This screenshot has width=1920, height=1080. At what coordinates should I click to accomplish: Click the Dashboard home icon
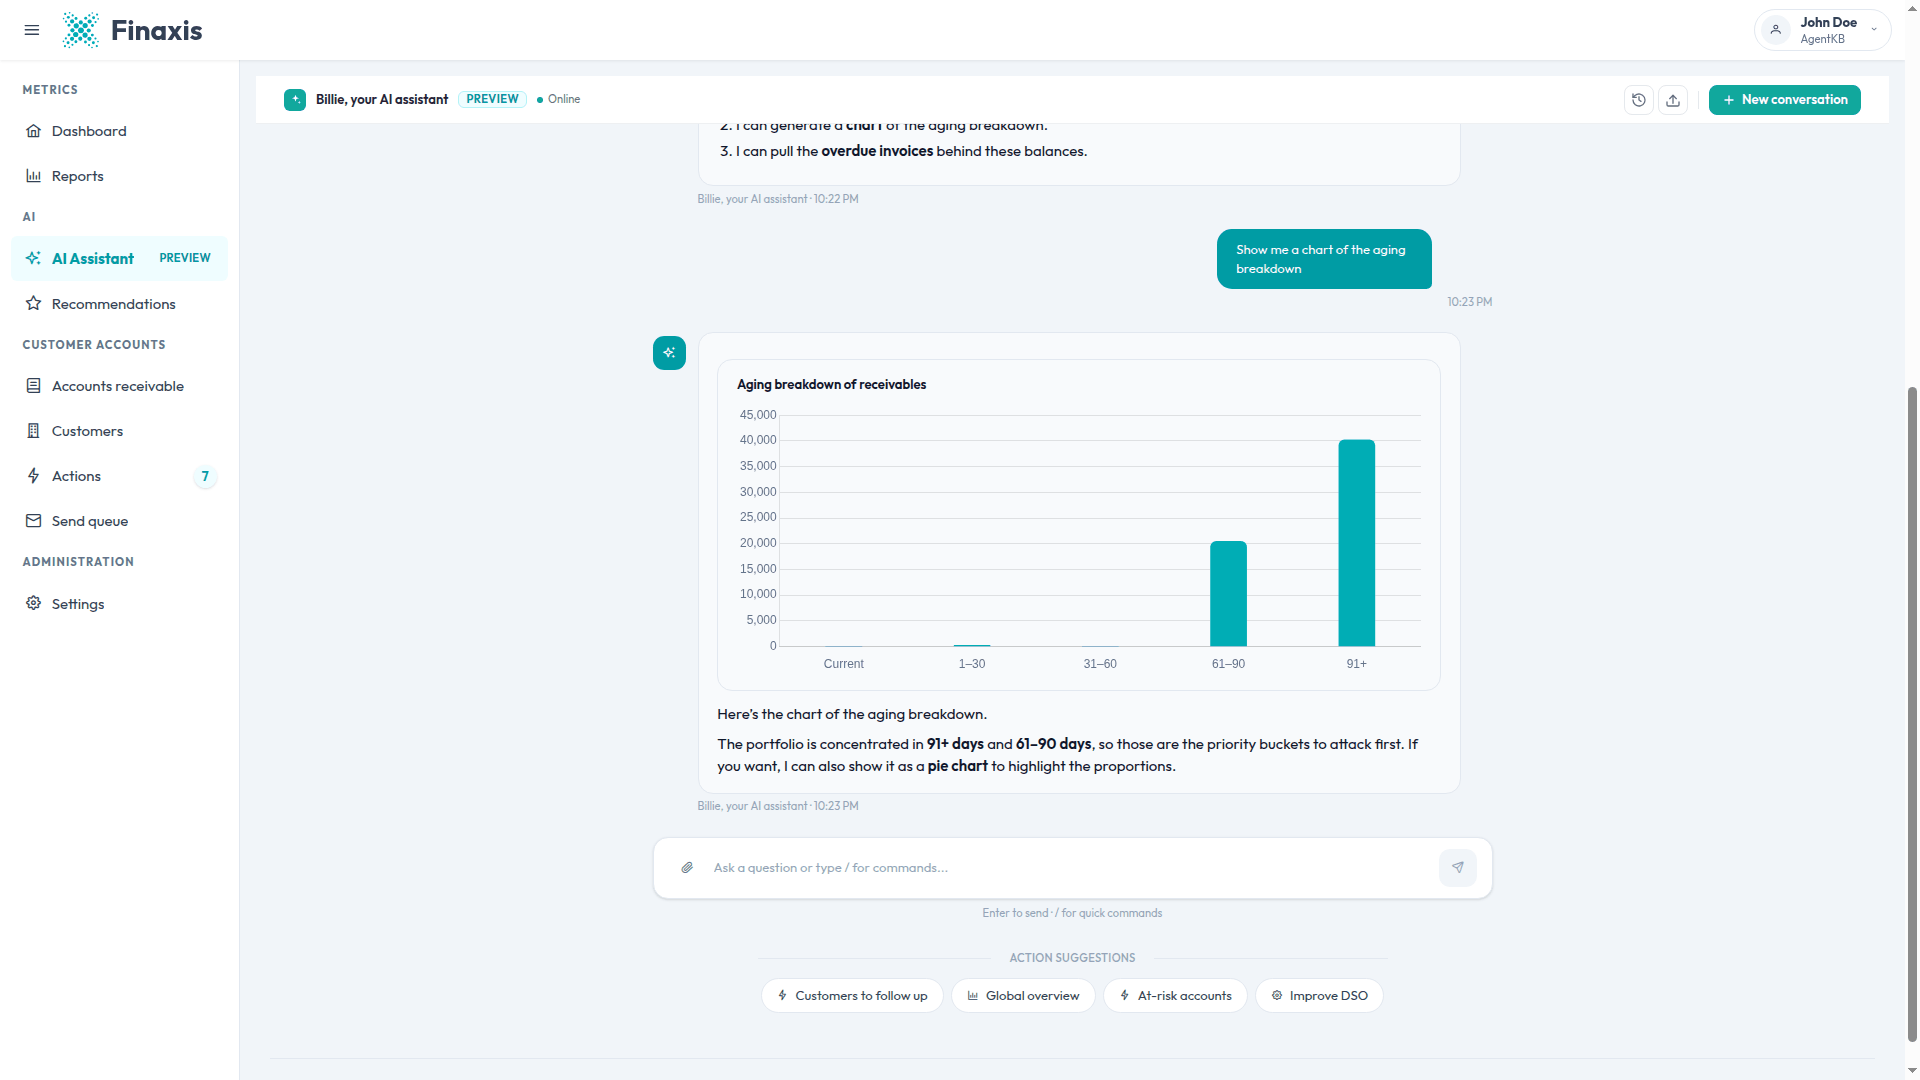tap(34, 131)
